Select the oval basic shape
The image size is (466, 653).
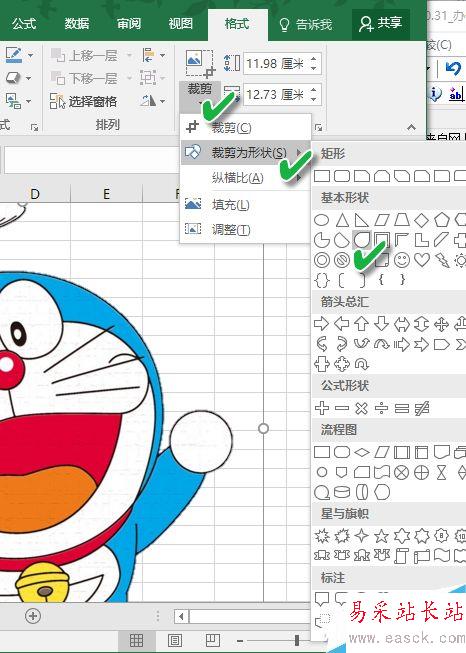(x=321, y=219)
